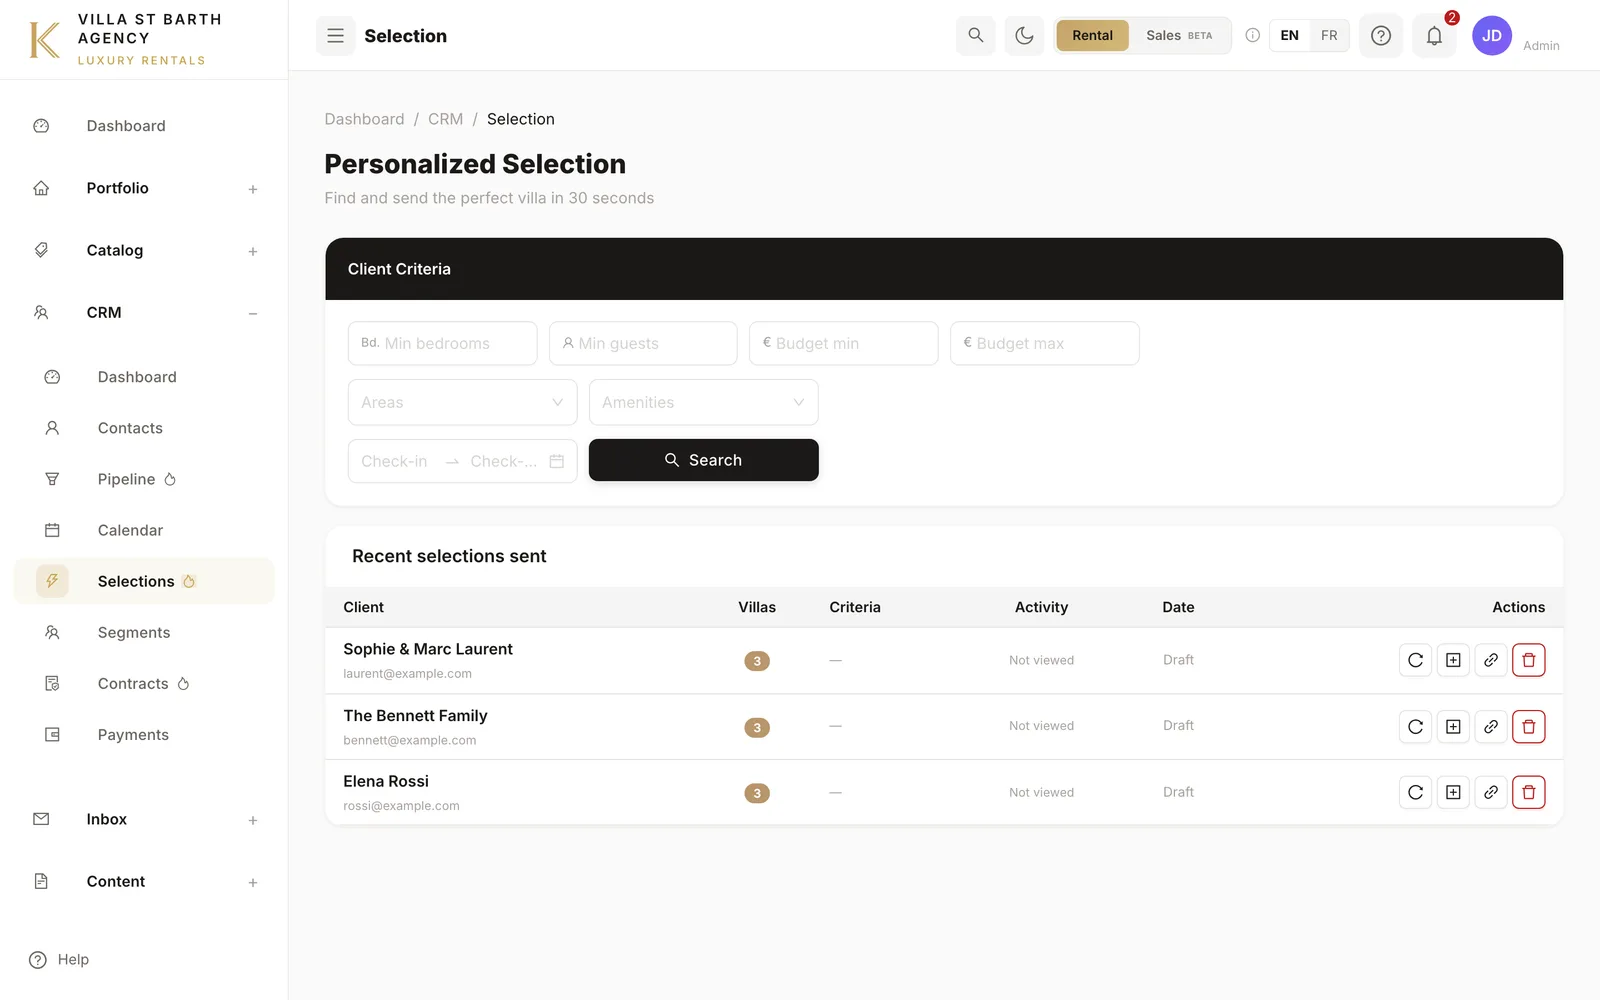This screenshot has width=1600, height=1000.
Task: Open the help question-mark icon in header
Action: click(1381, 36)
